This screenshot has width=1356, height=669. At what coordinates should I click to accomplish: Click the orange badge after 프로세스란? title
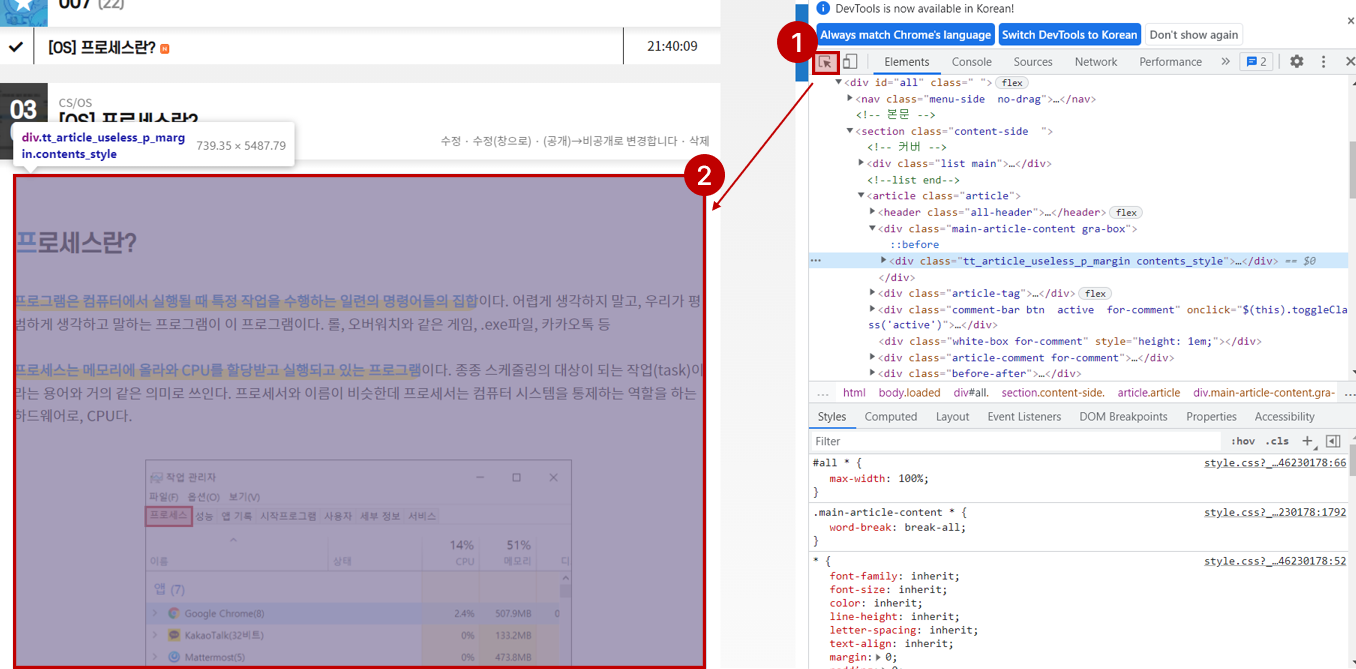click(x=165, y=48)
